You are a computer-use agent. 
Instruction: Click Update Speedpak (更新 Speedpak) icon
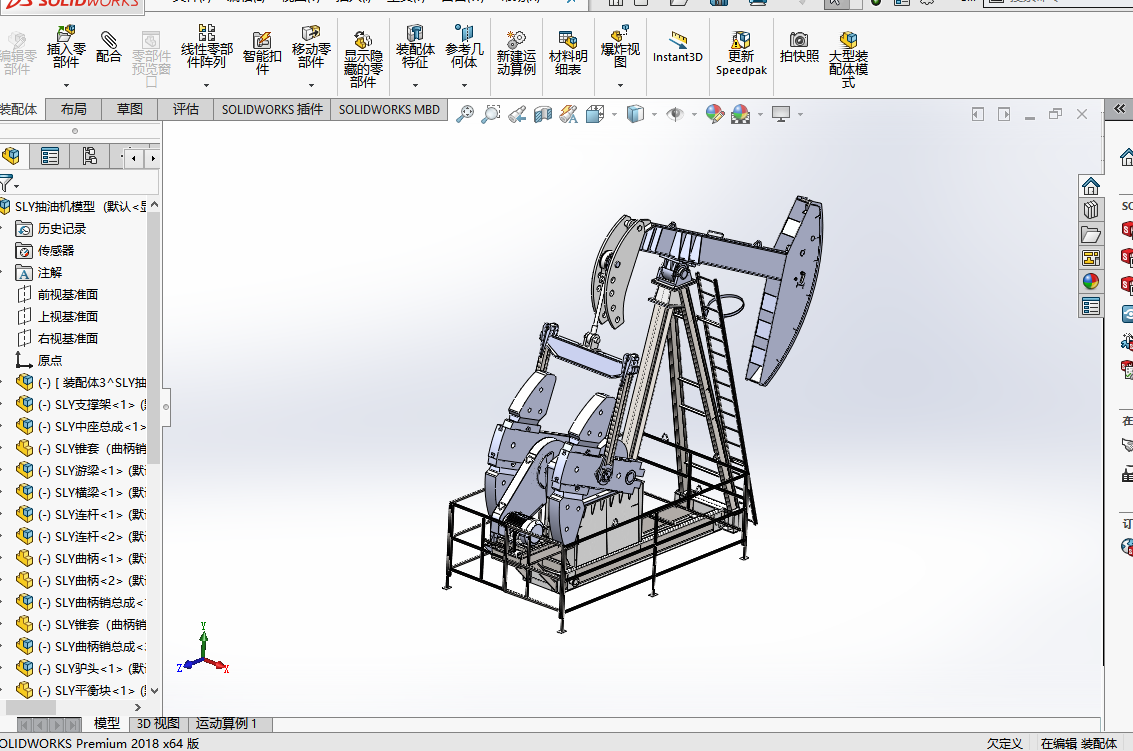point(741,53)
